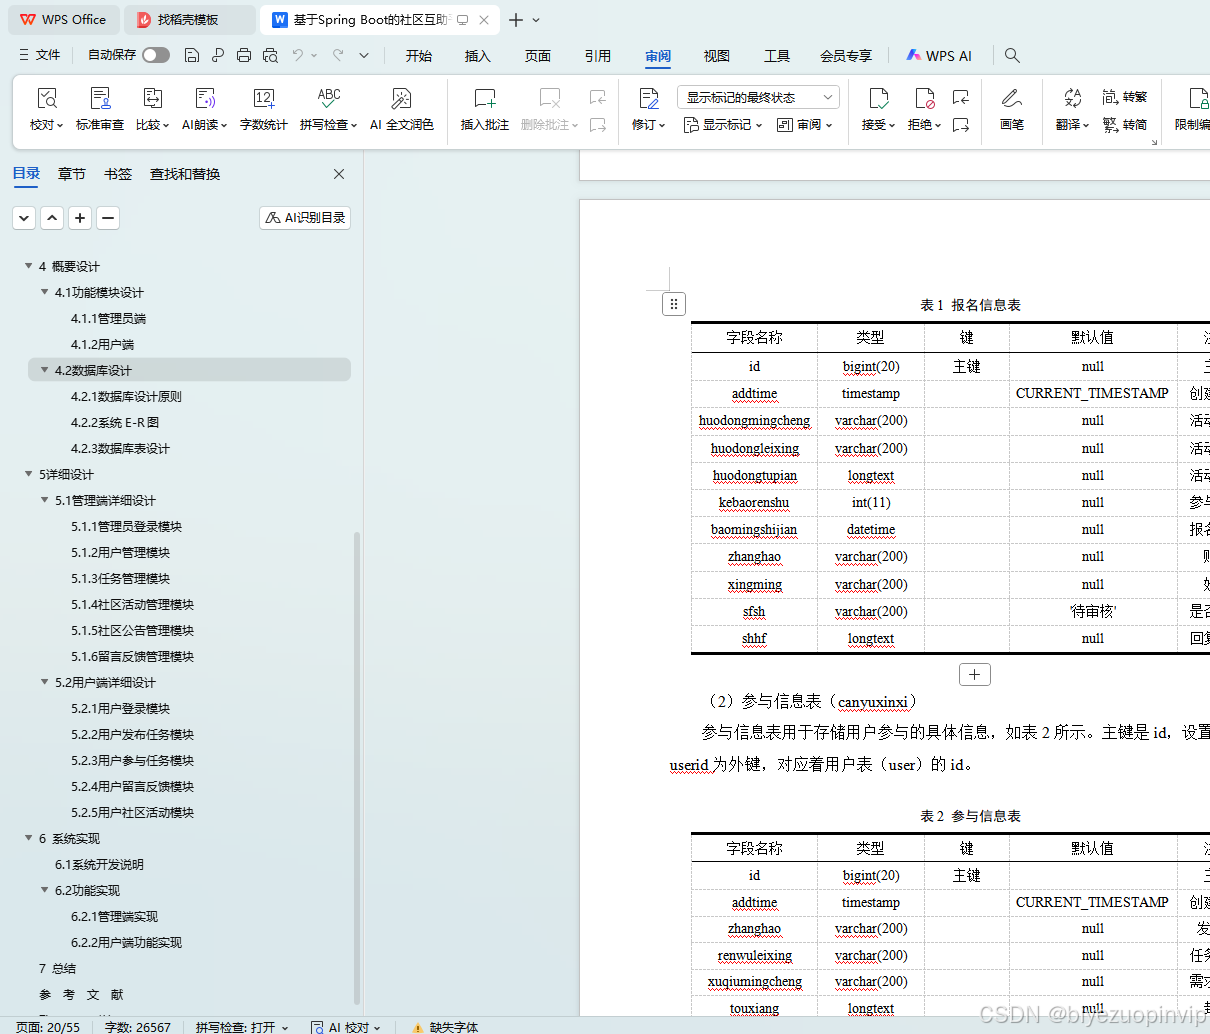Screen dimensions: 1210x1034
Task: Open the 比较 compare documents tool
Action: (153, 109)
